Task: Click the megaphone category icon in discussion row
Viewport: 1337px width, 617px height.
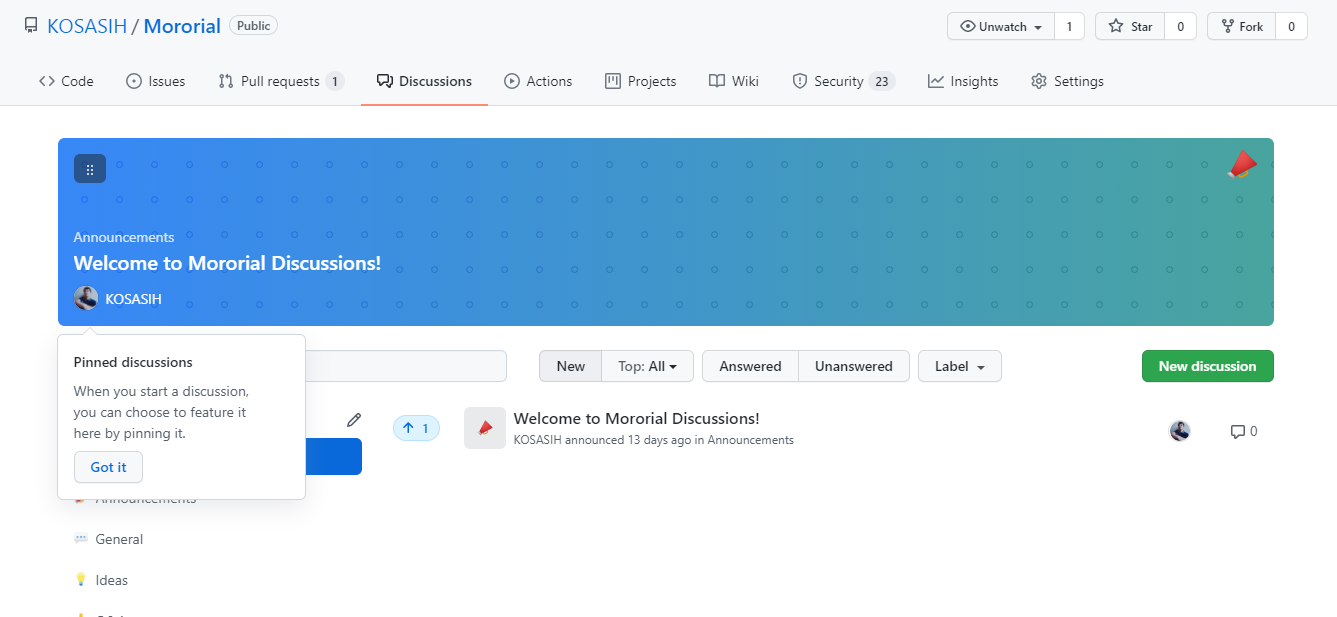Action: [x=485, y=428]
